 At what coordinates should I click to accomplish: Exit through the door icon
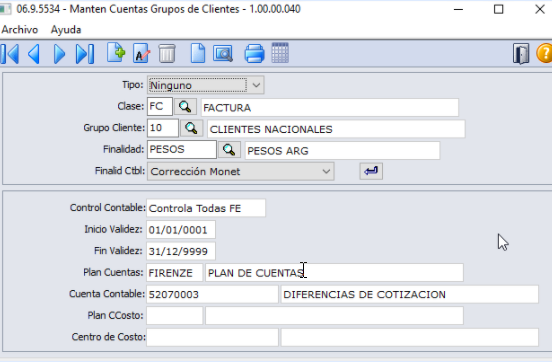[521, 54]
